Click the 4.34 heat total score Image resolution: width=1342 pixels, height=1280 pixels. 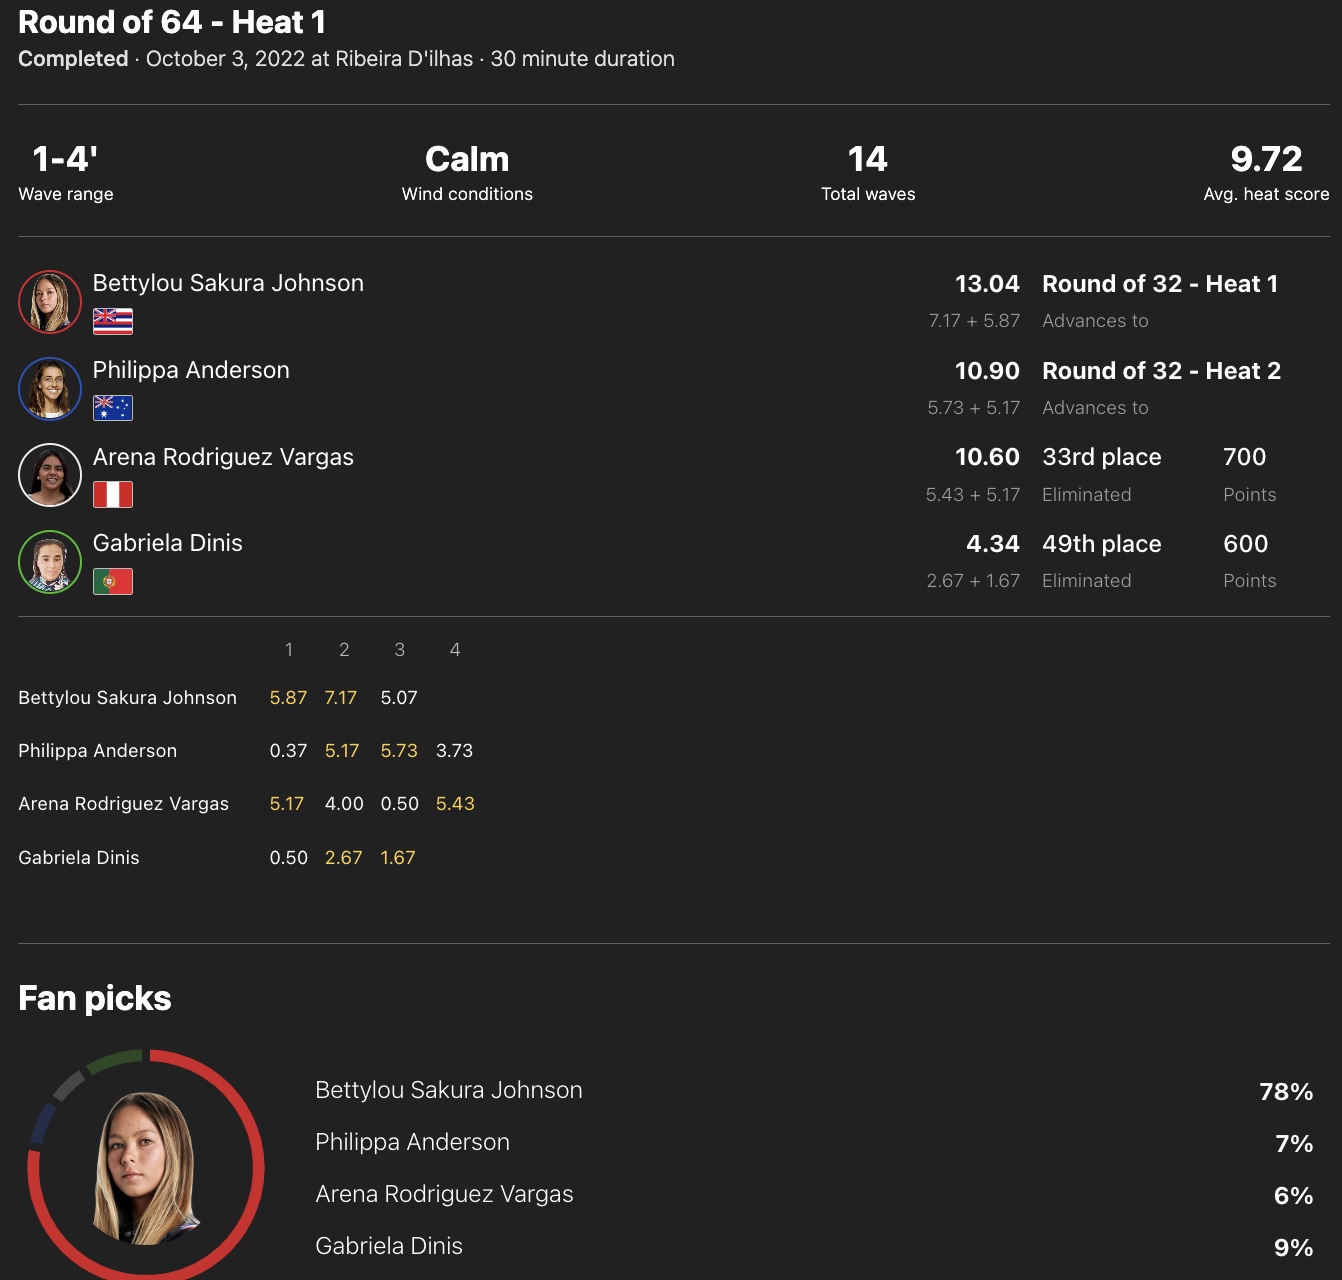click(x=993, y=544)
